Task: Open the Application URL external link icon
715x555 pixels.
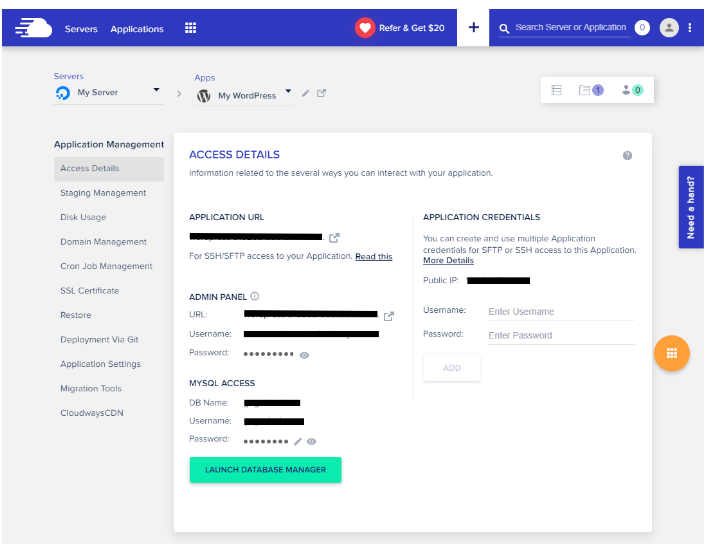Action: click(x=334, y=238)
